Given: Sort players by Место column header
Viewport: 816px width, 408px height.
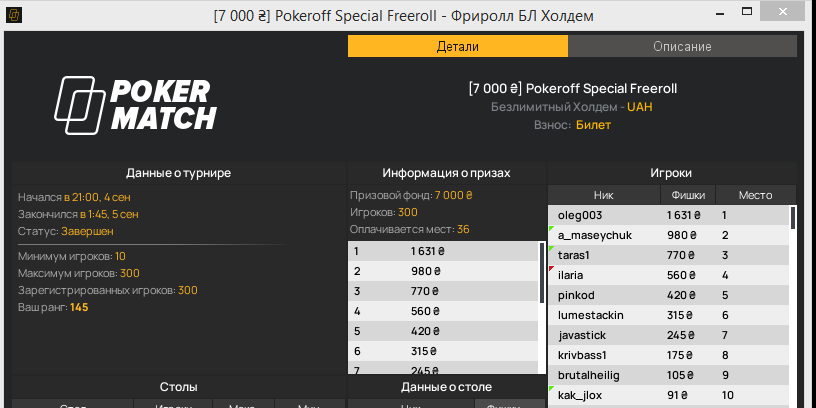Looking at the screenshot, I should (x=755, y=195).
